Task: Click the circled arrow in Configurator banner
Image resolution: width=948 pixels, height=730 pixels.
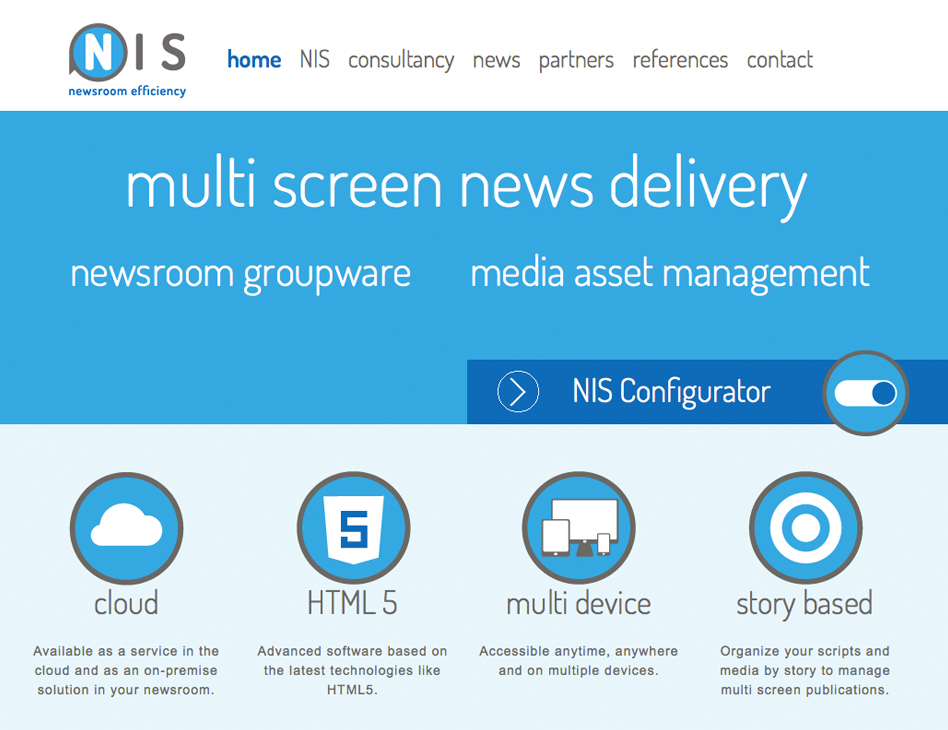Action: (x=518, y=392)
